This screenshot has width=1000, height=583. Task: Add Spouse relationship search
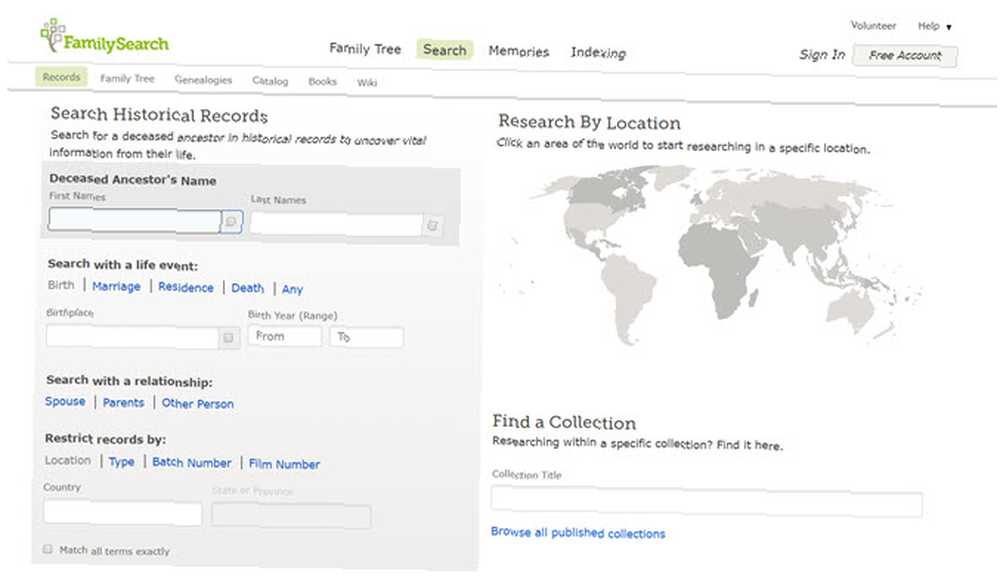(x=65, y=401)
